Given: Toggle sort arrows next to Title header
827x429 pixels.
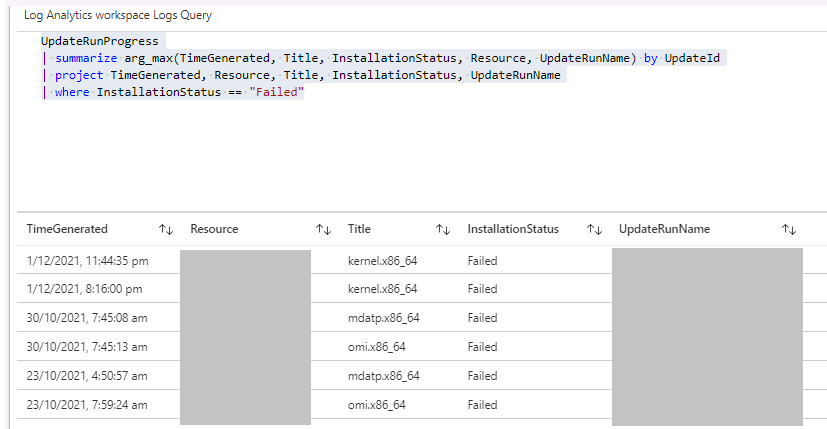Looking at the screenshot, I should pos(442,229).
